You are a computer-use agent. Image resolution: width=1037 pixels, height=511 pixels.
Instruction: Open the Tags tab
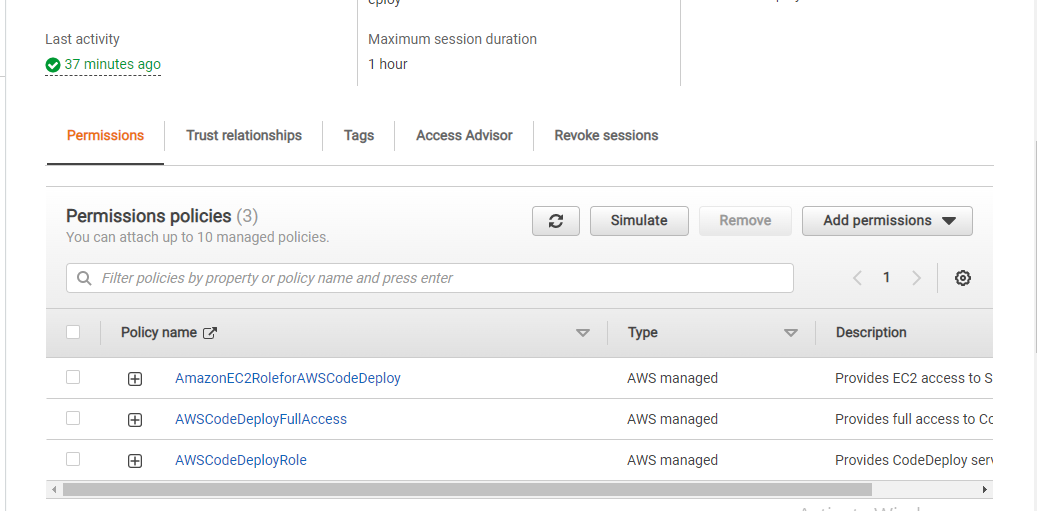[x=359, y=136]
